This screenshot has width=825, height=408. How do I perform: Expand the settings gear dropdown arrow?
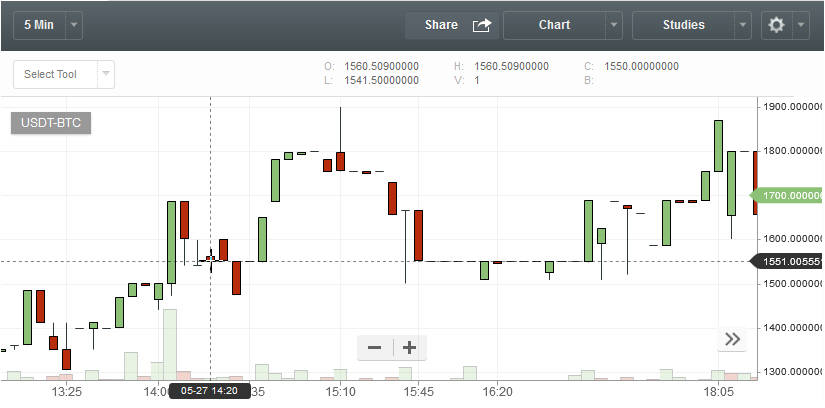[801, 25]
